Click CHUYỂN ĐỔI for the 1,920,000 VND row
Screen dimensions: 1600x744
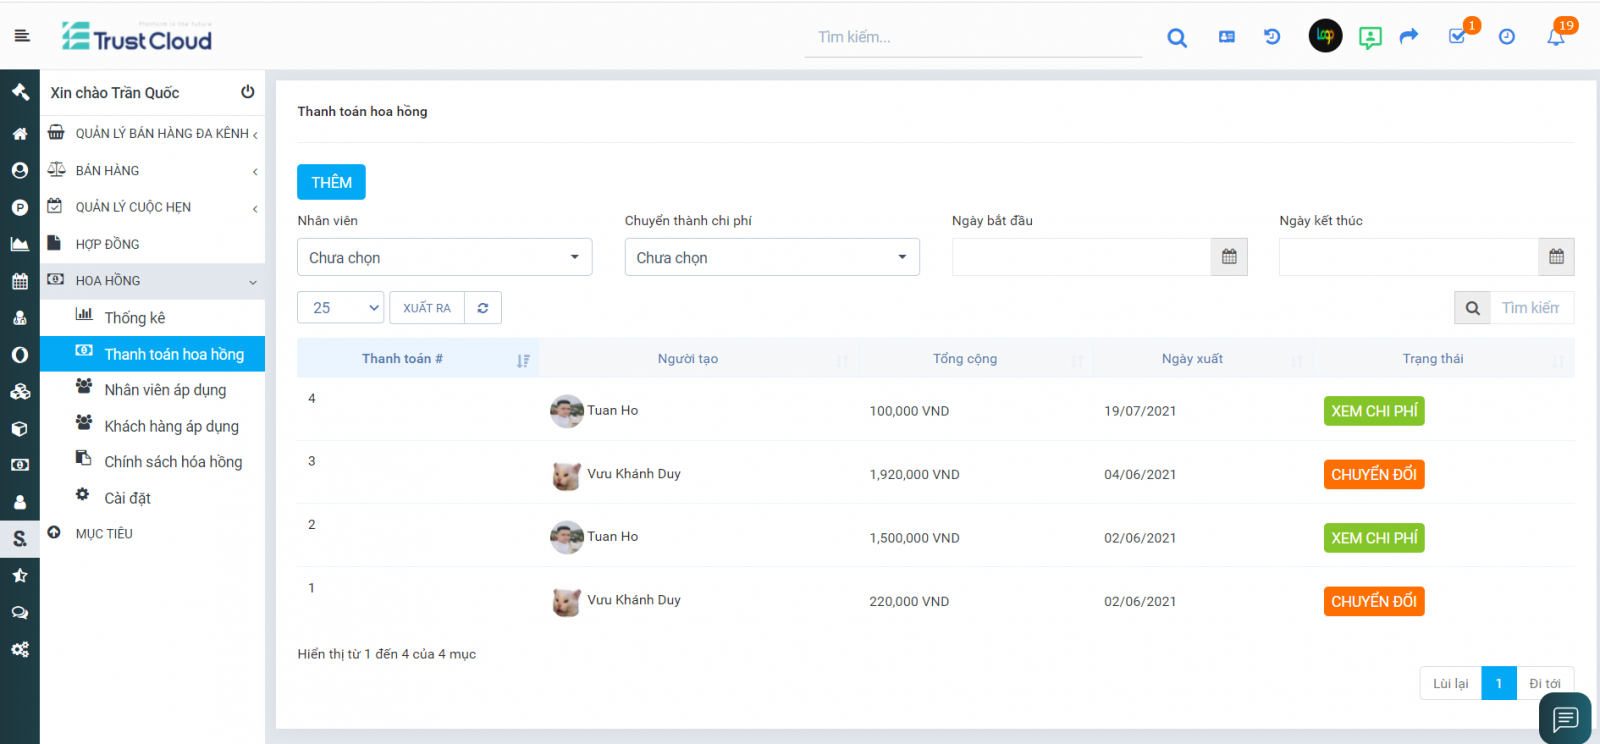(1373, 474)
